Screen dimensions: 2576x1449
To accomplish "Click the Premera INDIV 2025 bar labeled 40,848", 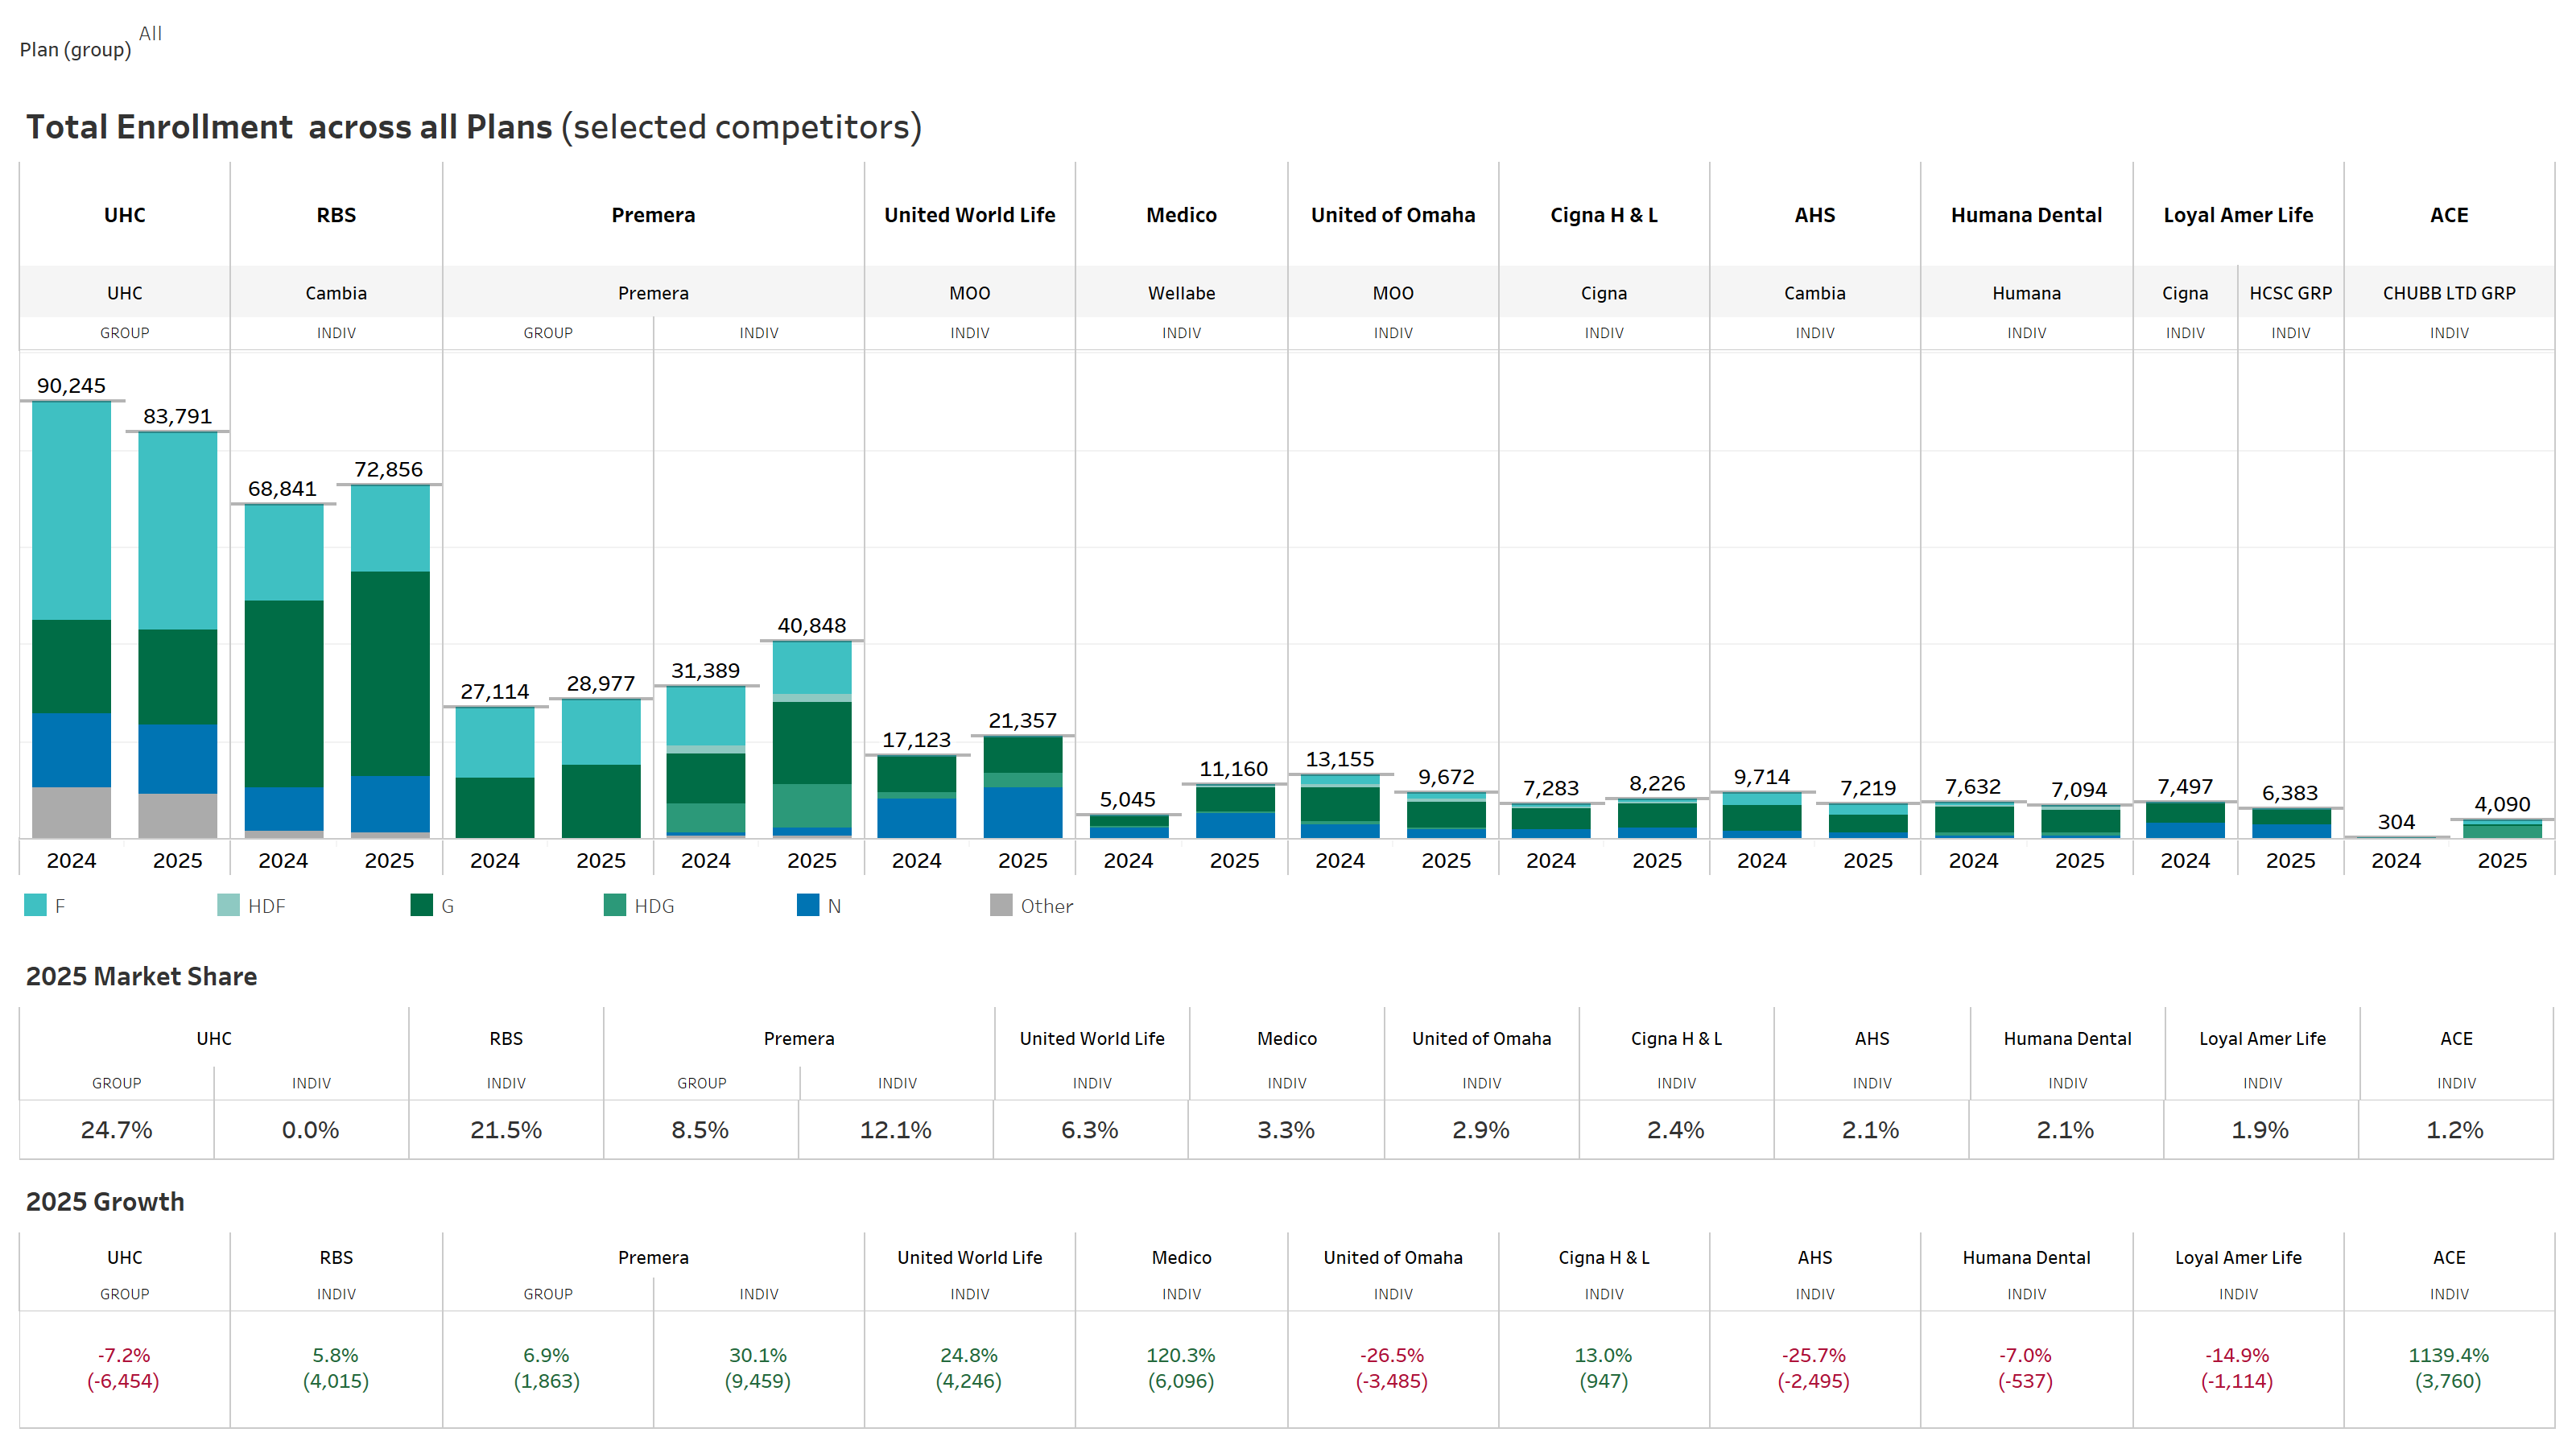I will (x=812, y=739).
